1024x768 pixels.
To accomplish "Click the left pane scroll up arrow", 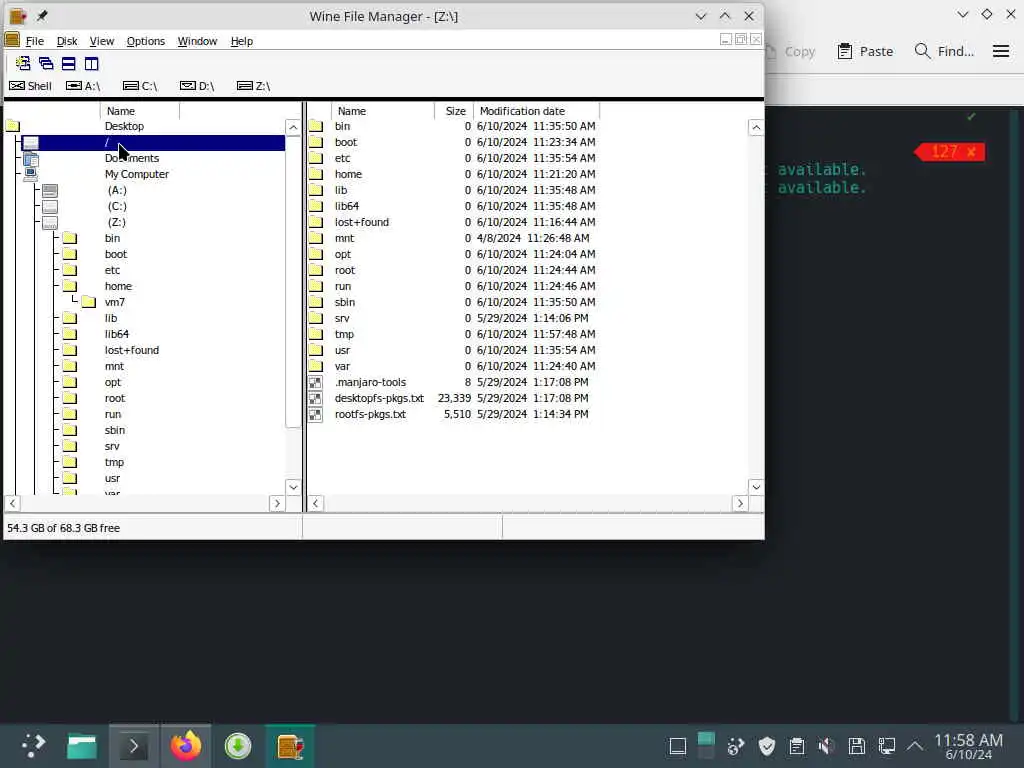I will [293, 127].
